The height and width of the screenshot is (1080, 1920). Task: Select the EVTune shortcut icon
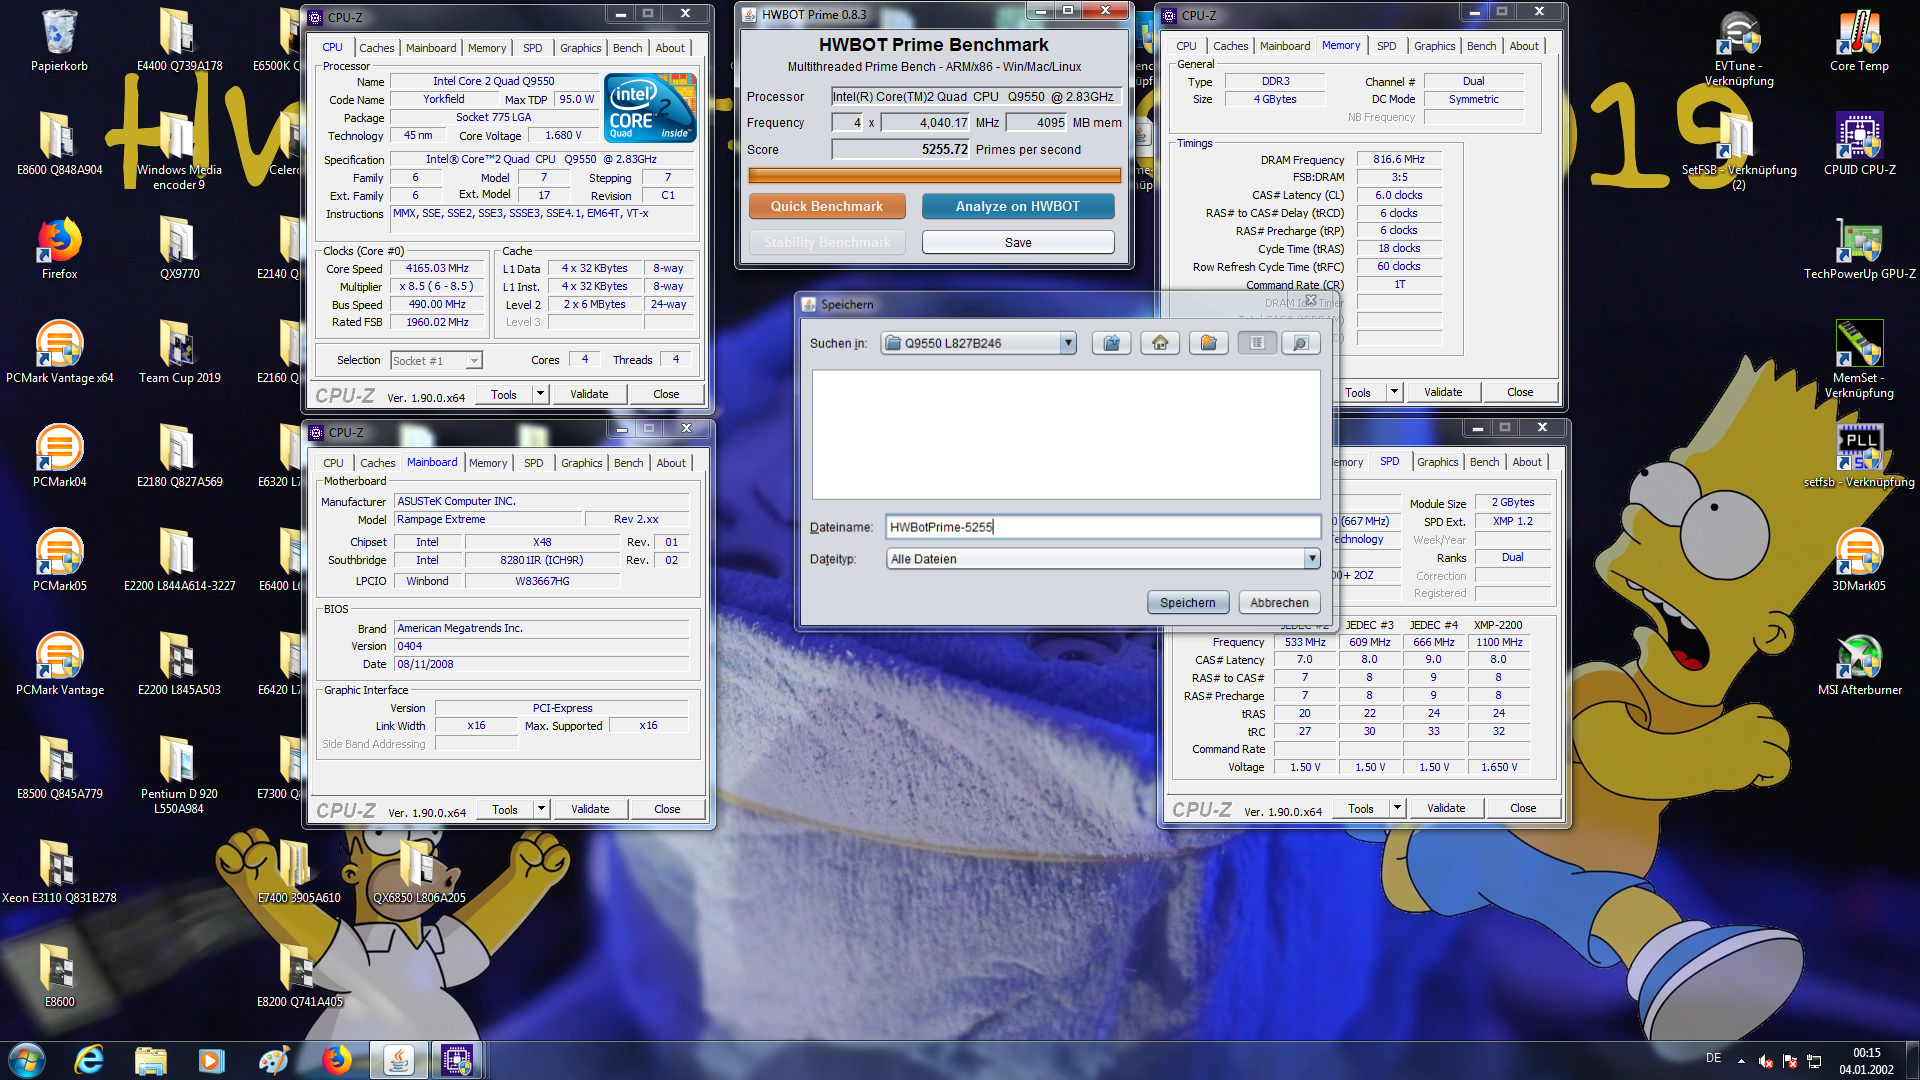(x=1739, y=47)
